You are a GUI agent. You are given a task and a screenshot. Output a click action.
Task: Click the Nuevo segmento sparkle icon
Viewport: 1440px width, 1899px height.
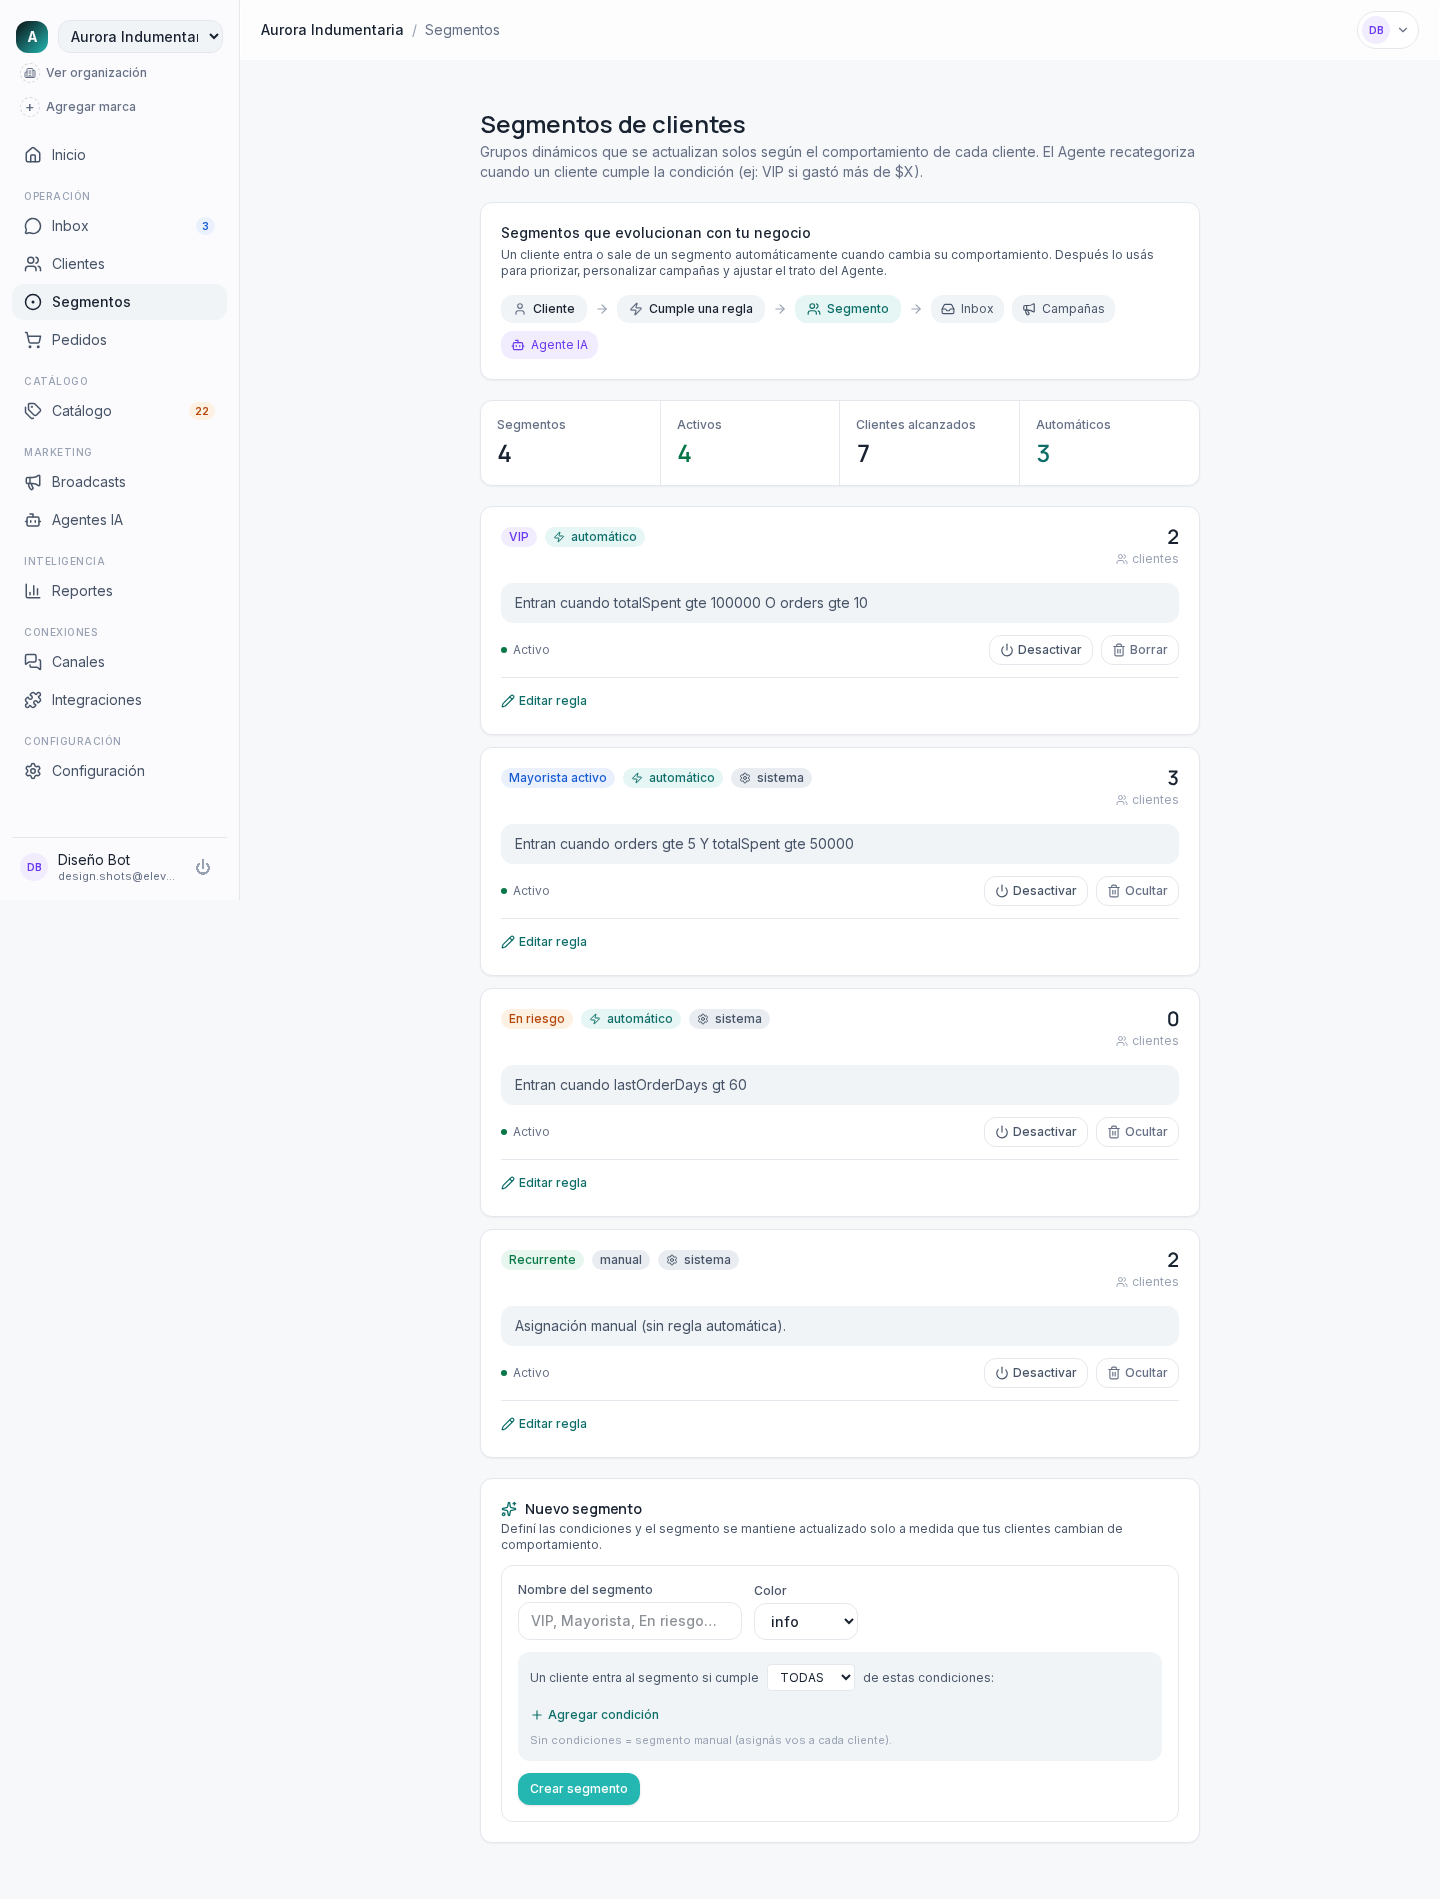point(509,1509)
